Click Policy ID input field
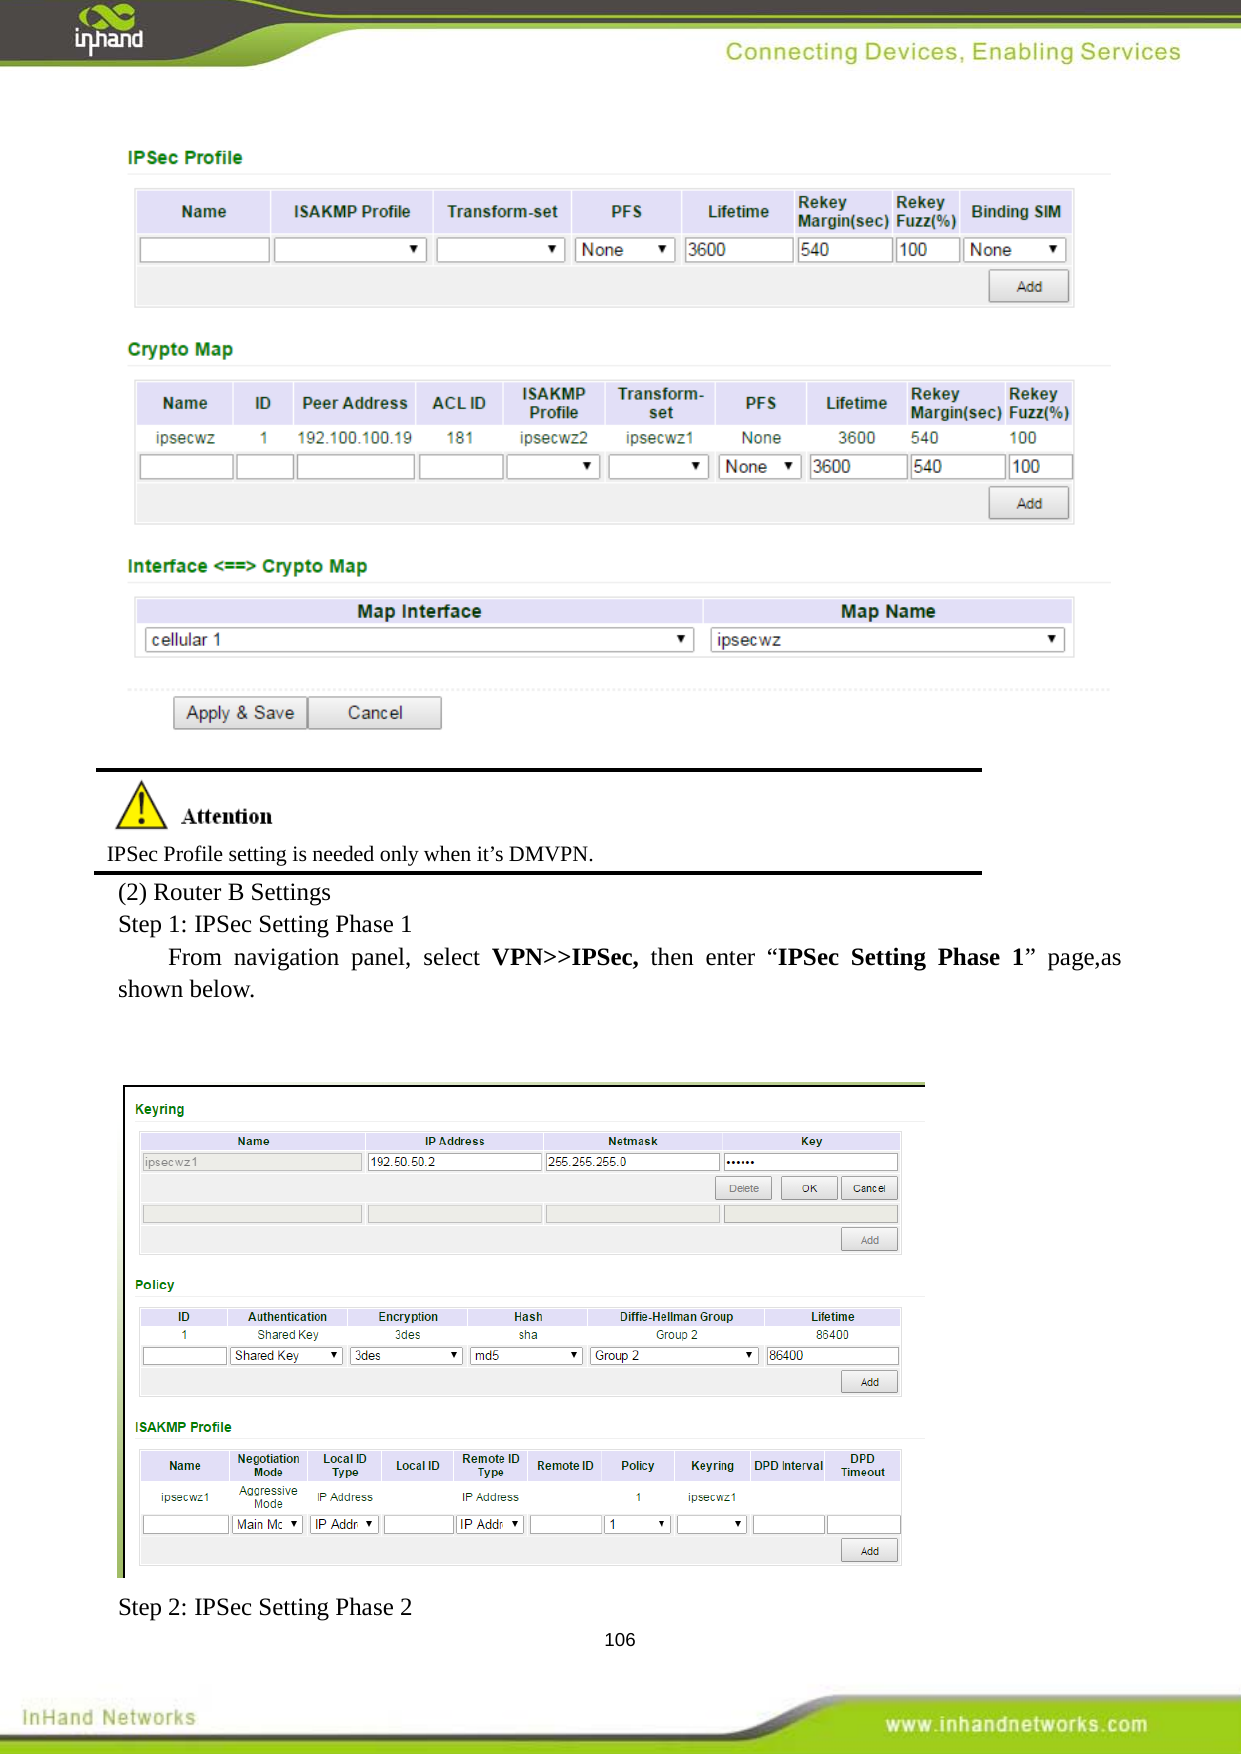This screenshot has height=1754, width=1241. pos(185,1355)
